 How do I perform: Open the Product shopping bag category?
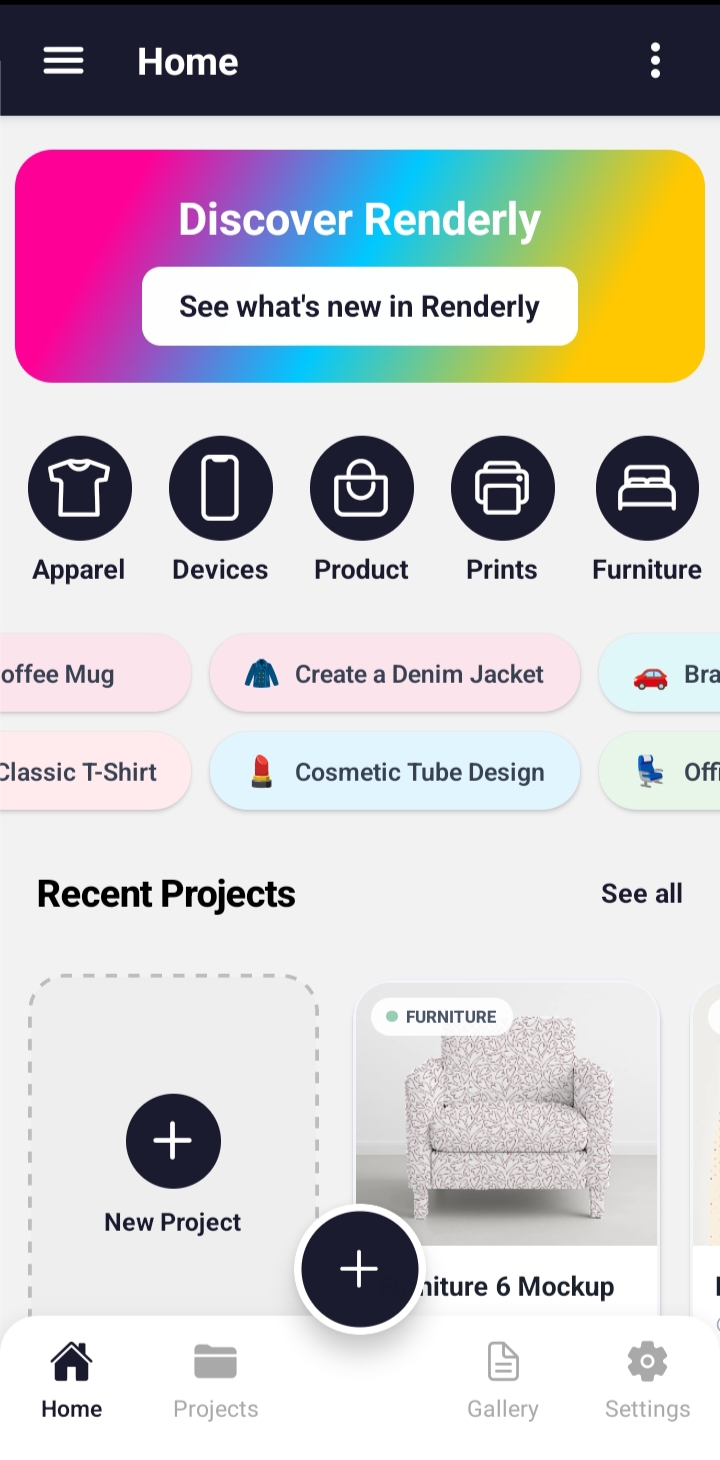(x=361, y=488)
